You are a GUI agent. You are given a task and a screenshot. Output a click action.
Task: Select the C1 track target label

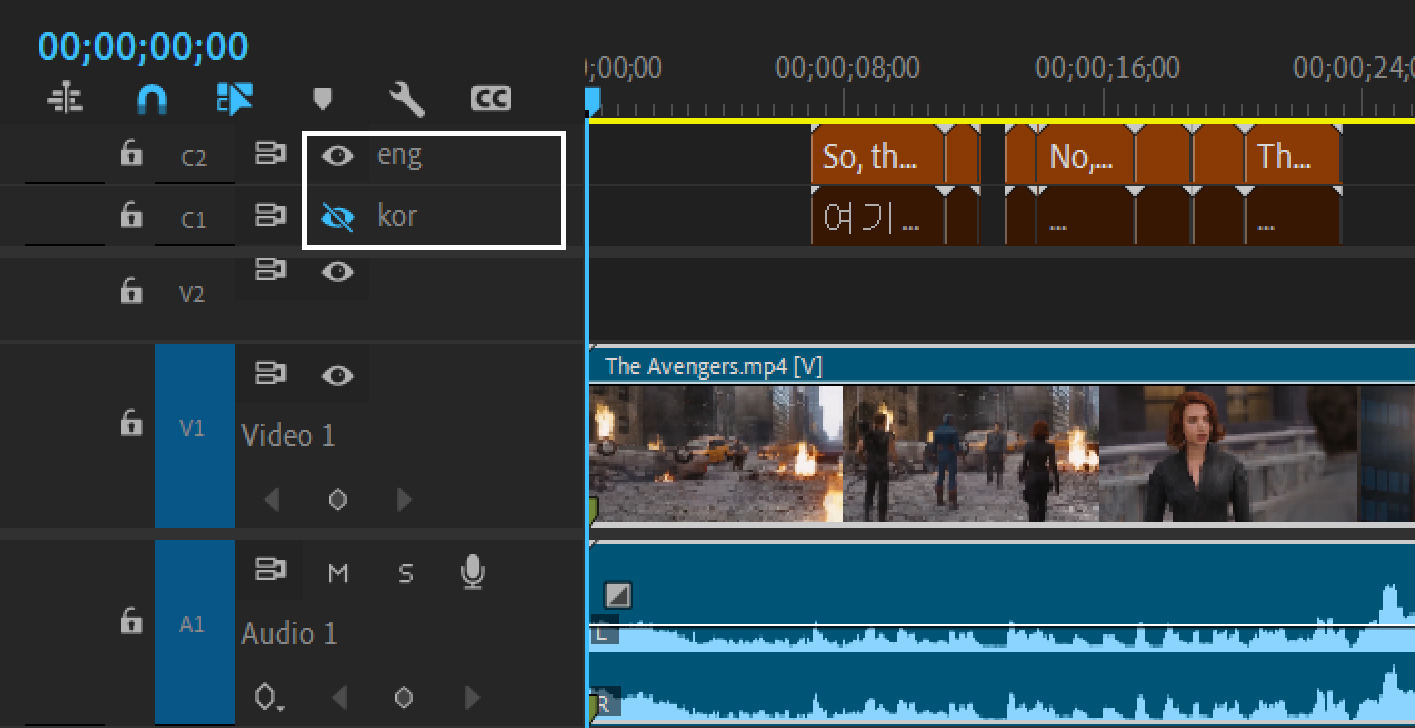pyautogui.click(x=194, y=219)
